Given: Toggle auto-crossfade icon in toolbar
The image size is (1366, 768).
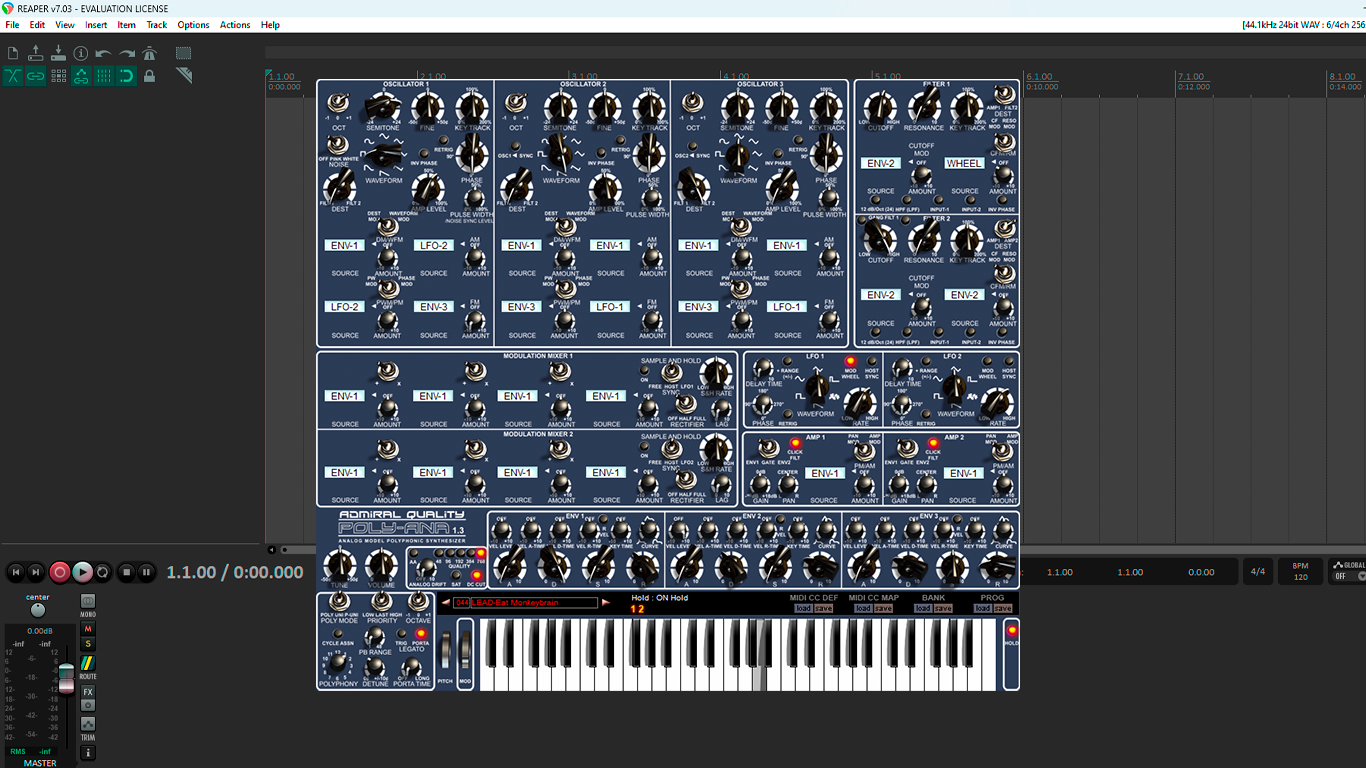Looking at the screenshot, I should [13, 76].
